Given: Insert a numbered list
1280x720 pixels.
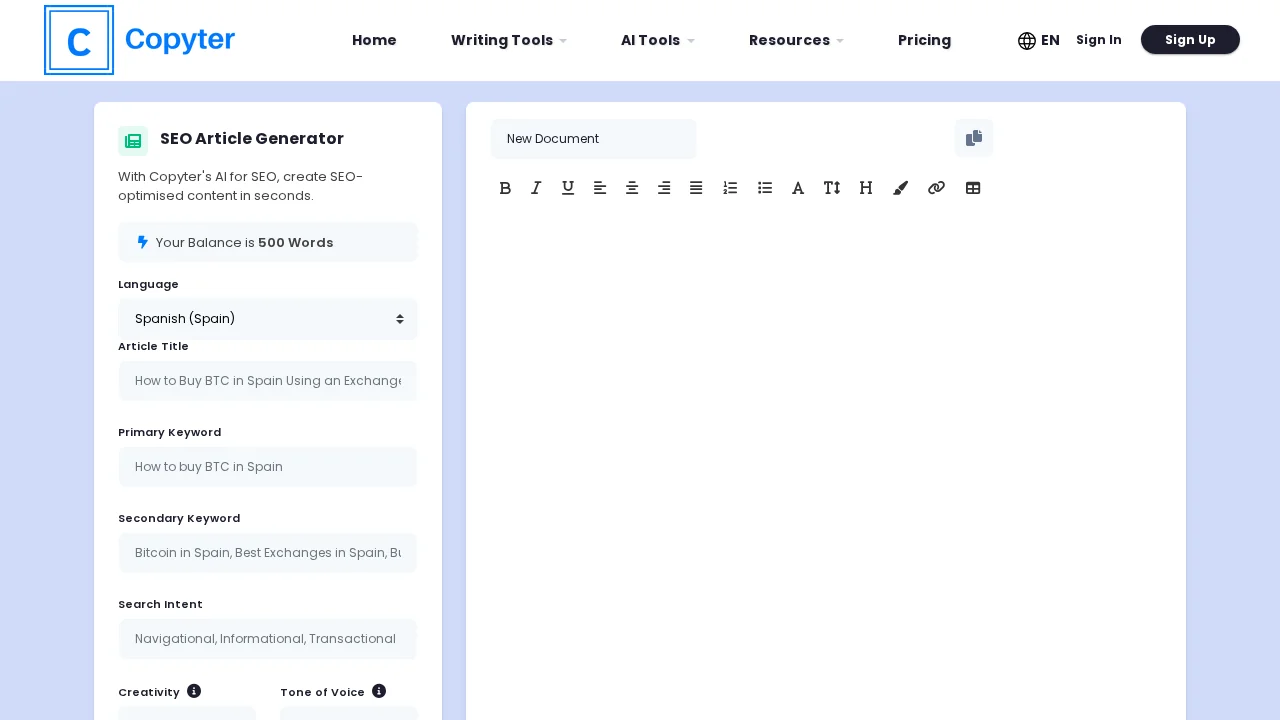Looking at the screenshot, I should point(730,188).
